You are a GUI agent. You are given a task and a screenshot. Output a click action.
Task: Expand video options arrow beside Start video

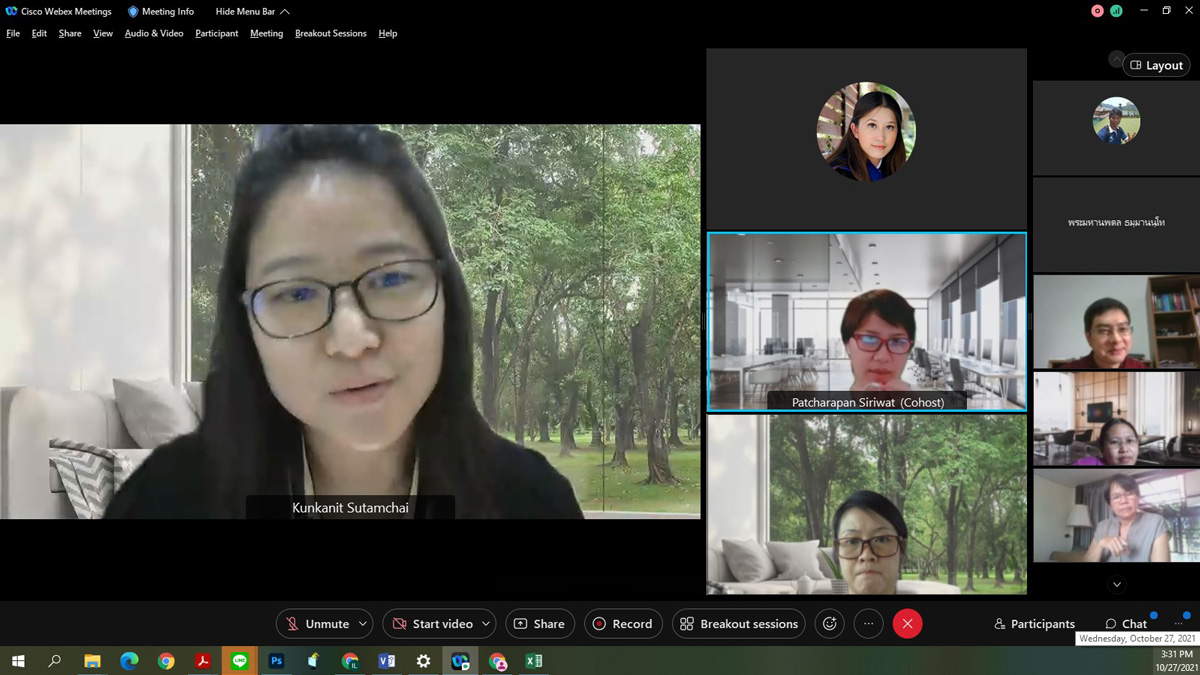(486, 624)
